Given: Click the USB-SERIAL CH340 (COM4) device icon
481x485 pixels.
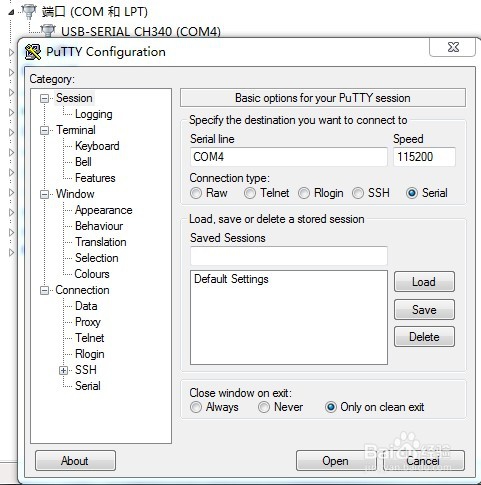Looking at the screenshot, I should tap(48, 31).
